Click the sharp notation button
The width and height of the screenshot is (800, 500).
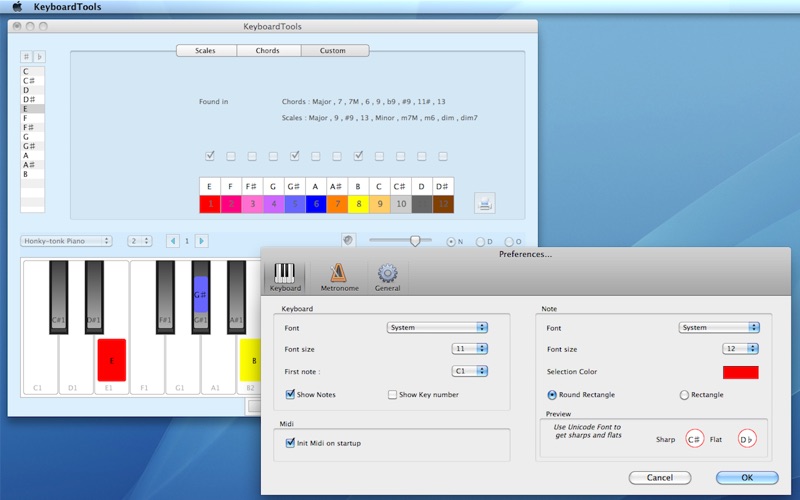[26, 57]
